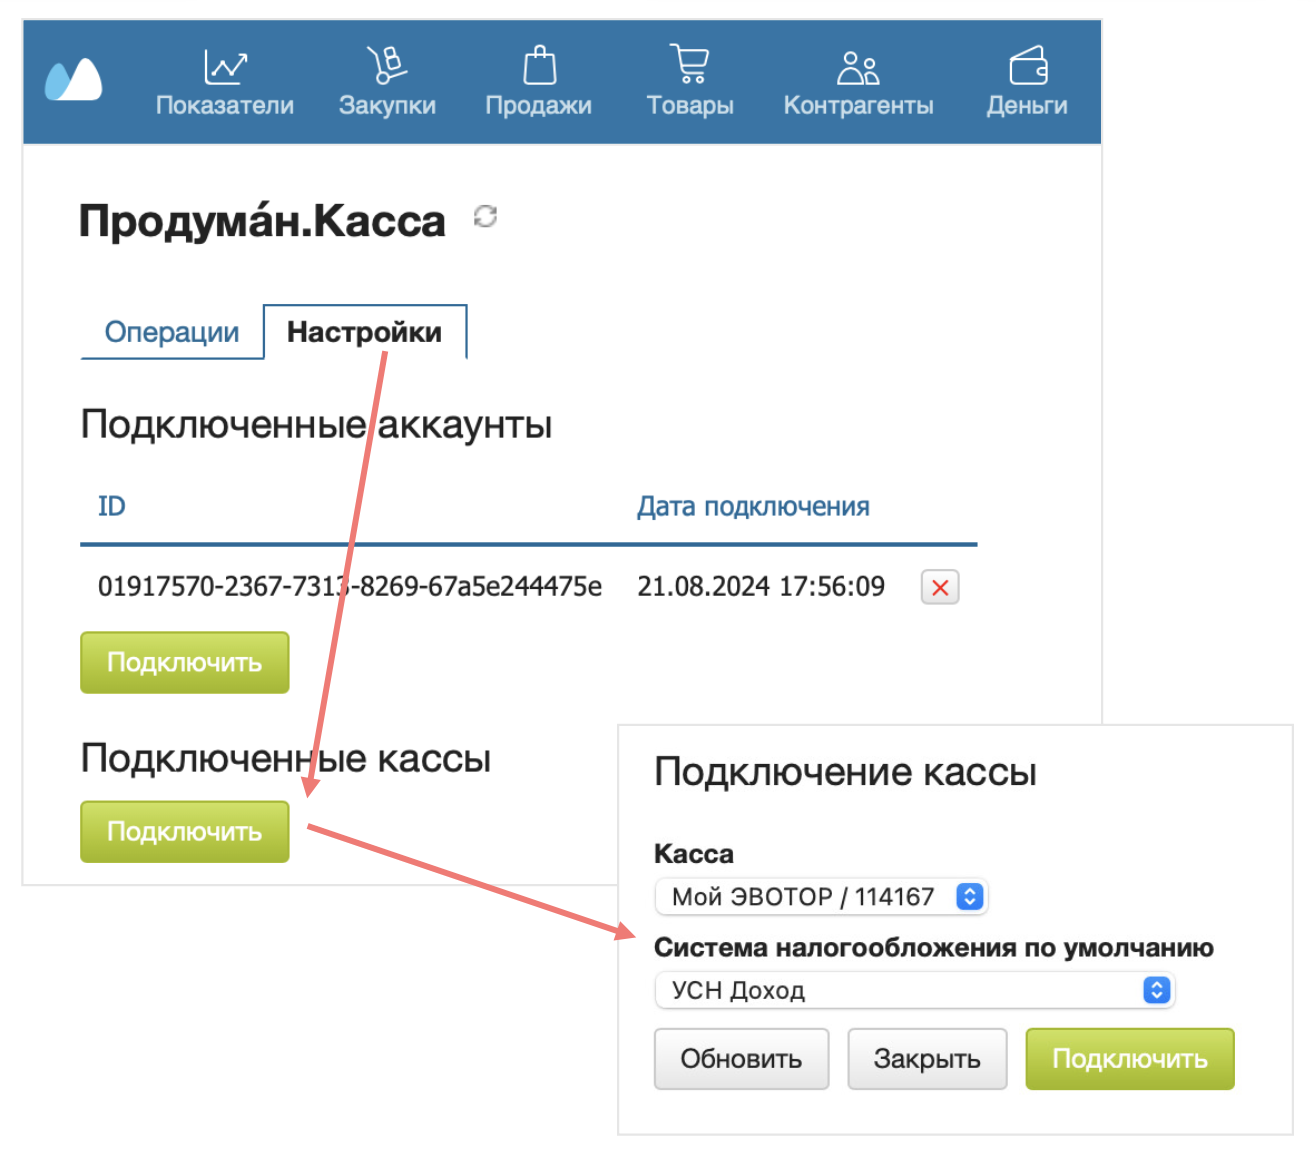Viewport: 1316px width, 1152px height.
Task: Select connection date 21.08.2024 17:56:09
Action: coord(761,586)
